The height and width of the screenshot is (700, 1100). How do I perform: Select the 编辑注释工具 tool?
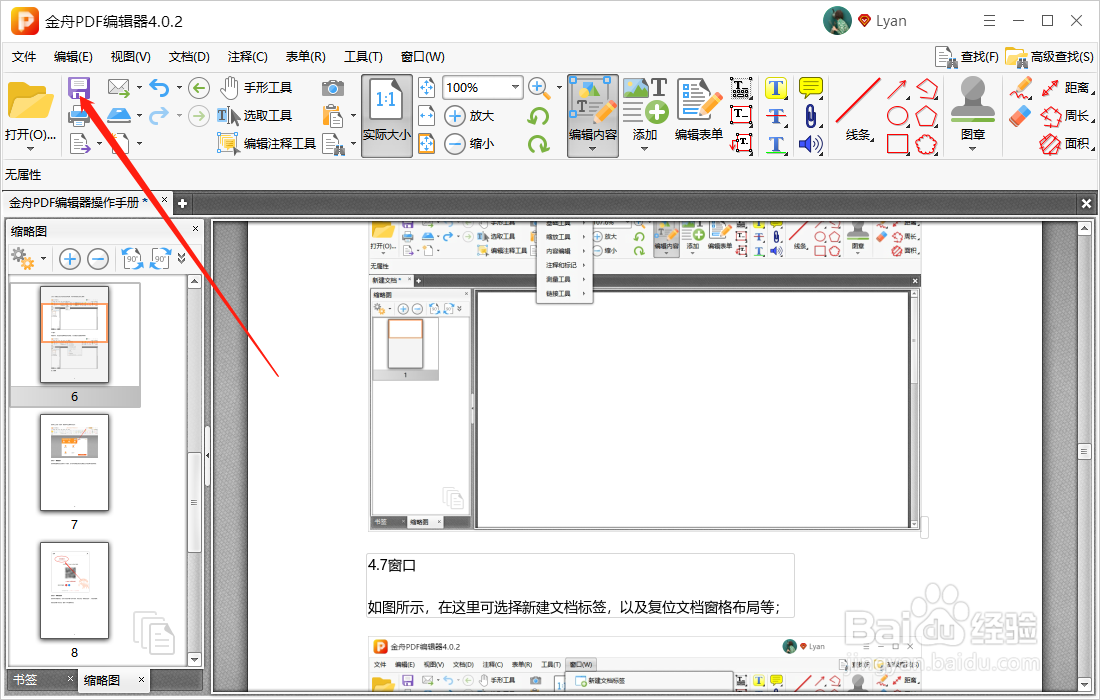266,144
